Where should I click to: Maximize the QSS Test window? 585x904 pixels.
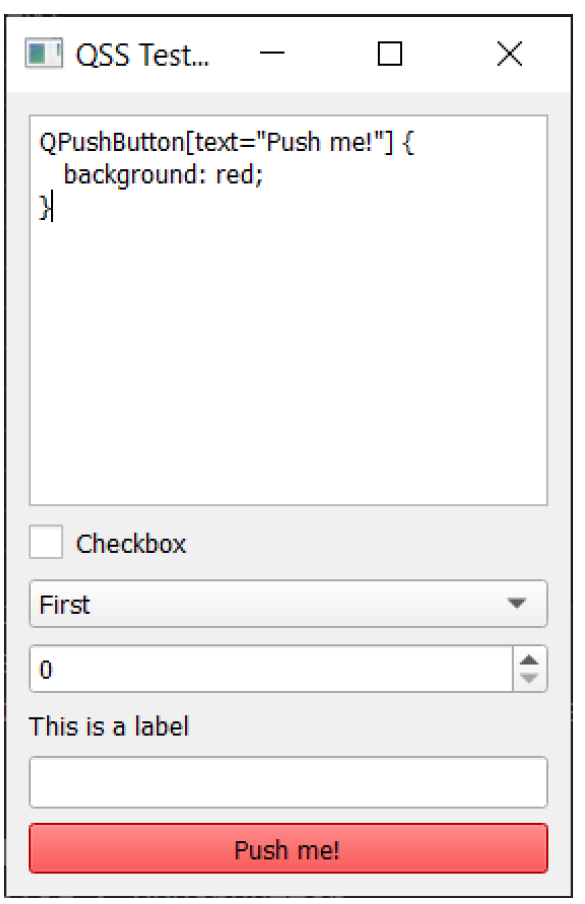tap(390, 54)
